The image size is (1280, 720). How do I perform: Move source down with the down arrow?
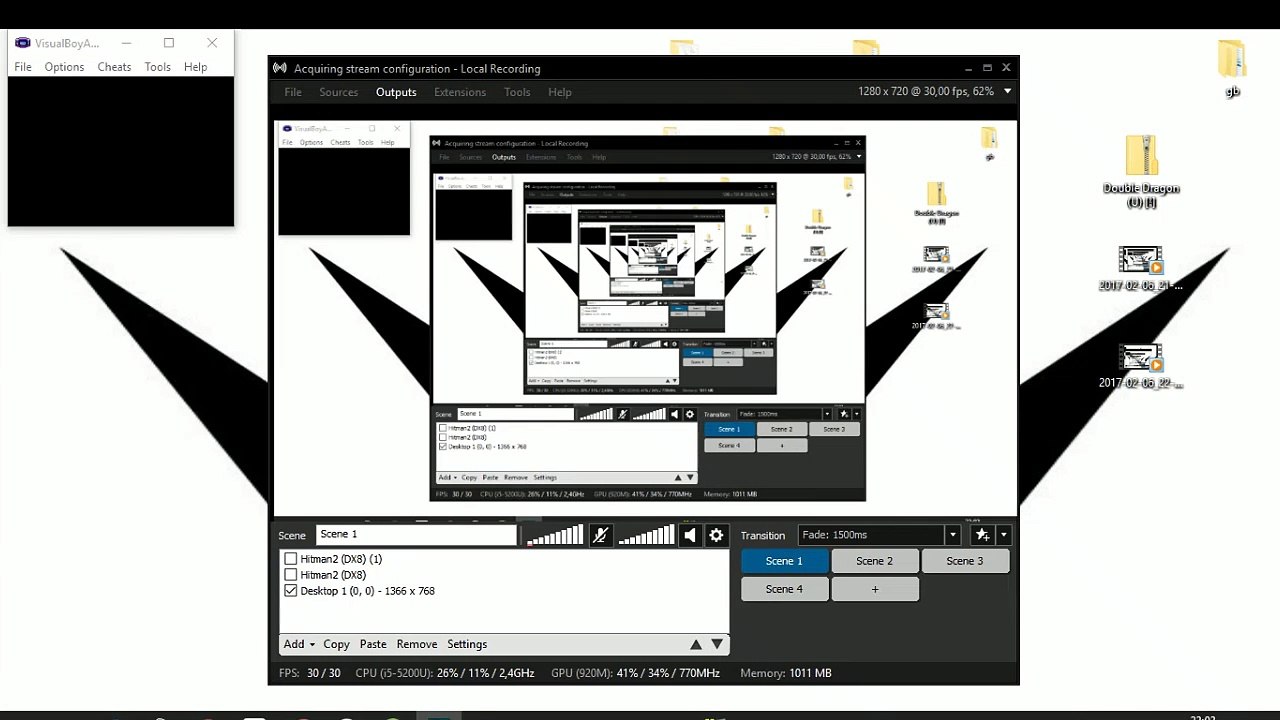717,645
